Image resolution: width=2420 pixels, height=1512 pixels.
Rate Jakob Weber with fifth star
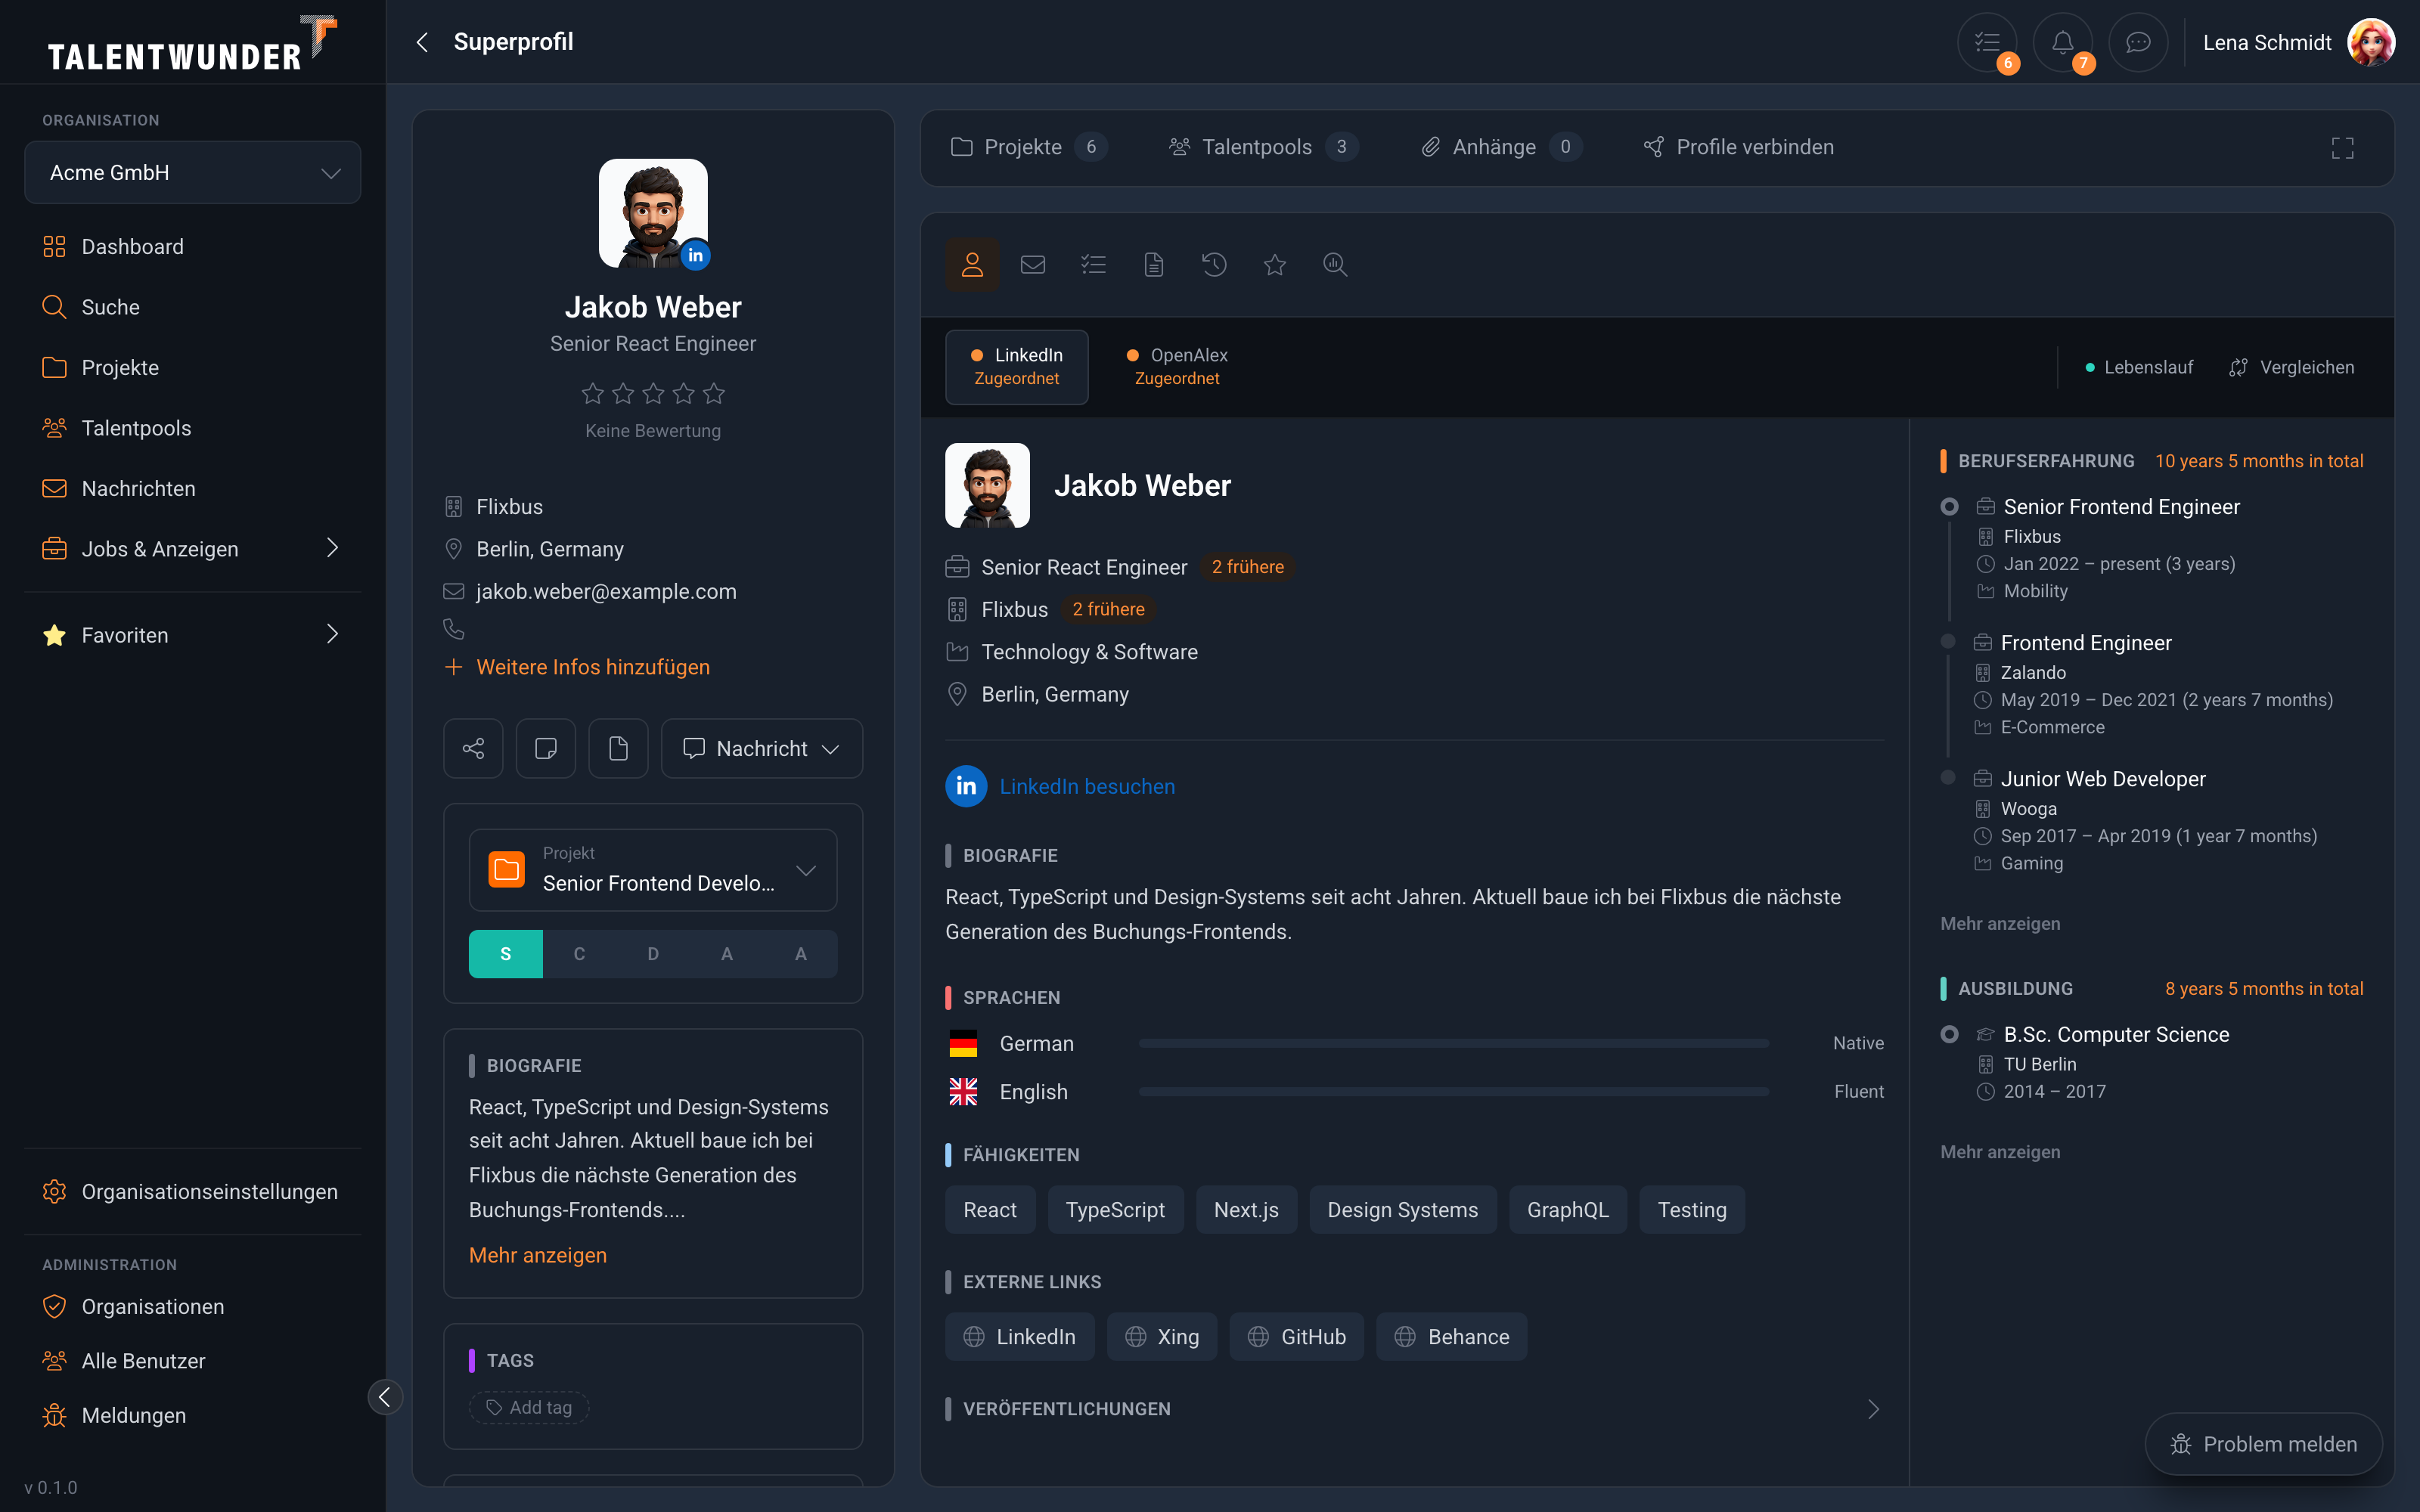pos(714,393)
